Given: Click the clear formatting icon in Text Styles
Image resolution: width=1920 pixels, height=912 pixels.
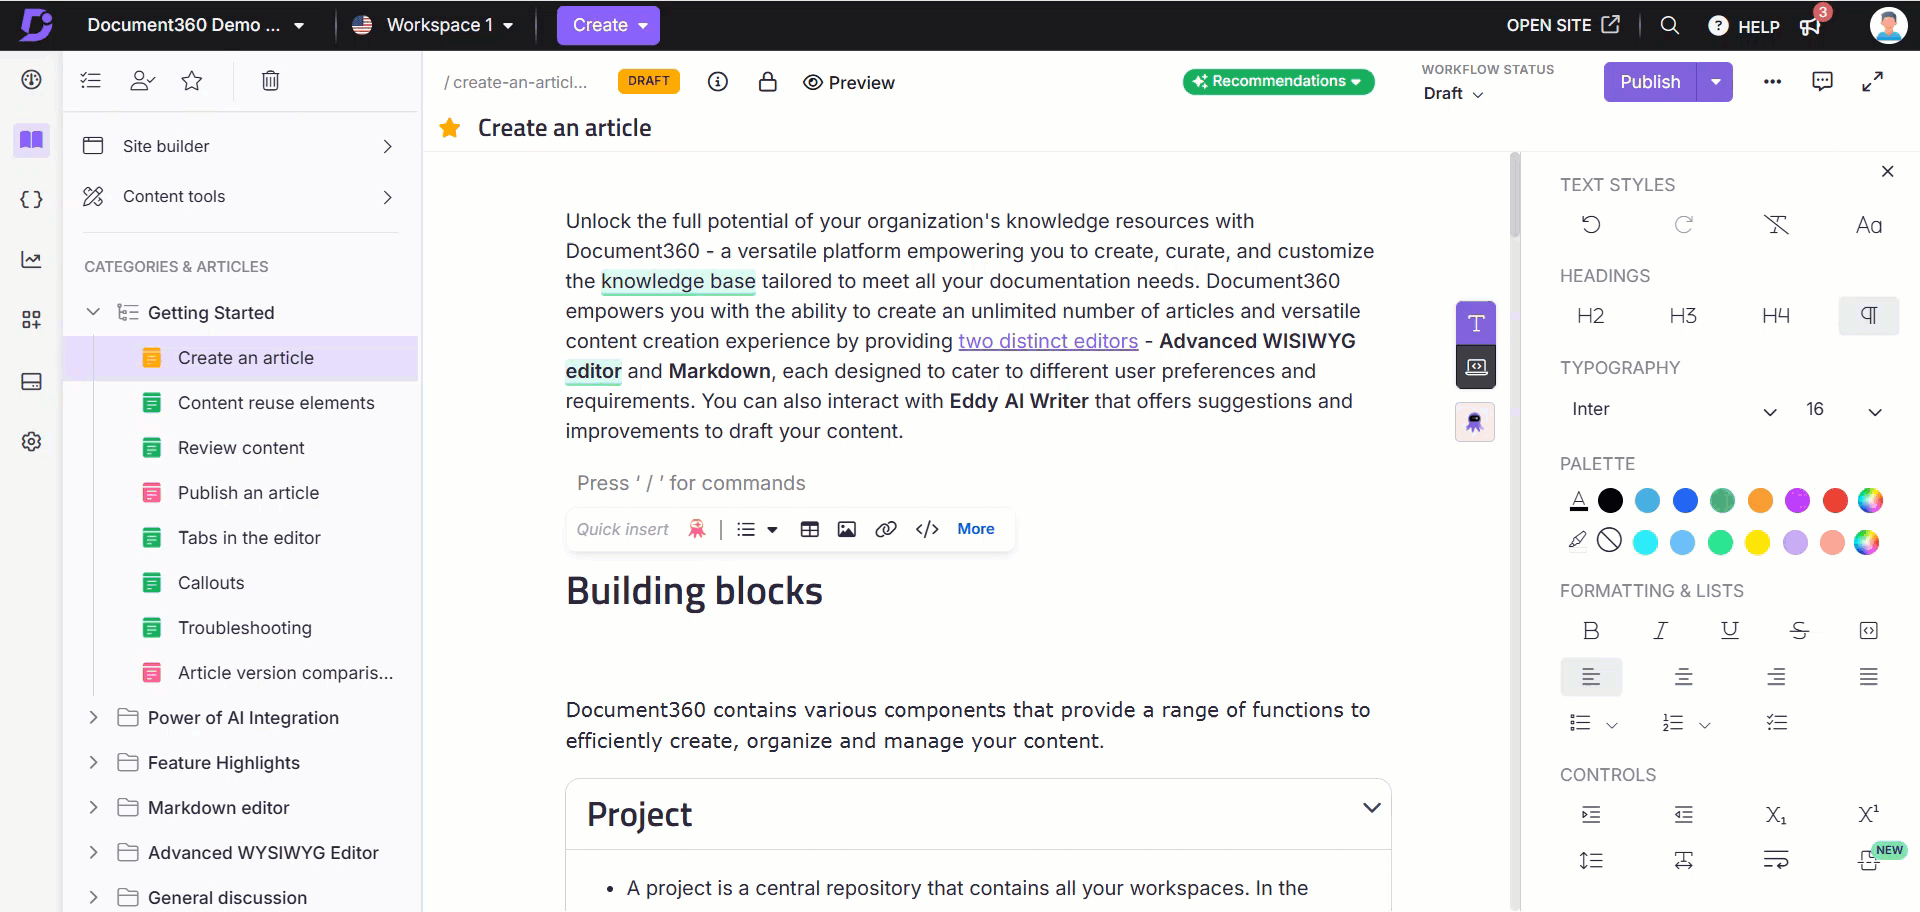Looking at the screenshot, I should (x=1776, y=225).
